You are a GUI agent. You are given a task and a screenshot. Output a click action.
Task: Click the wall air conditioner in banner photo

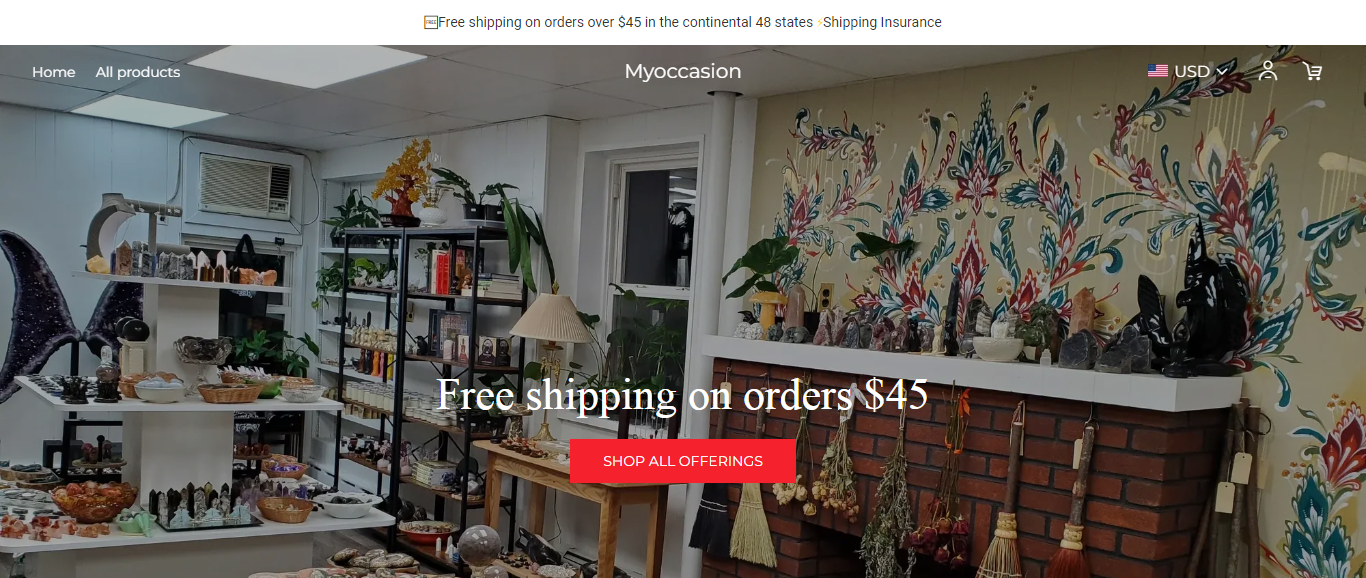point(245,185)
